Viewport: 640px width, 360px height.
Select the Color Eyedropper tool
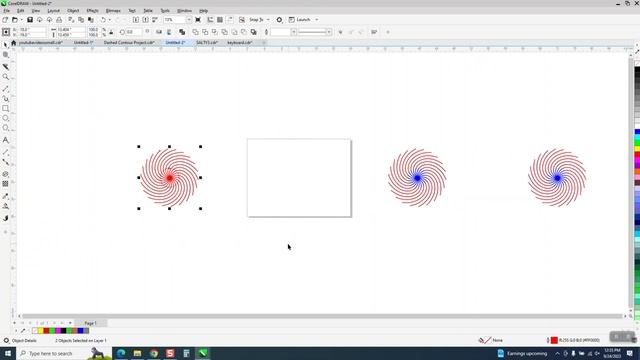point(6,196)
